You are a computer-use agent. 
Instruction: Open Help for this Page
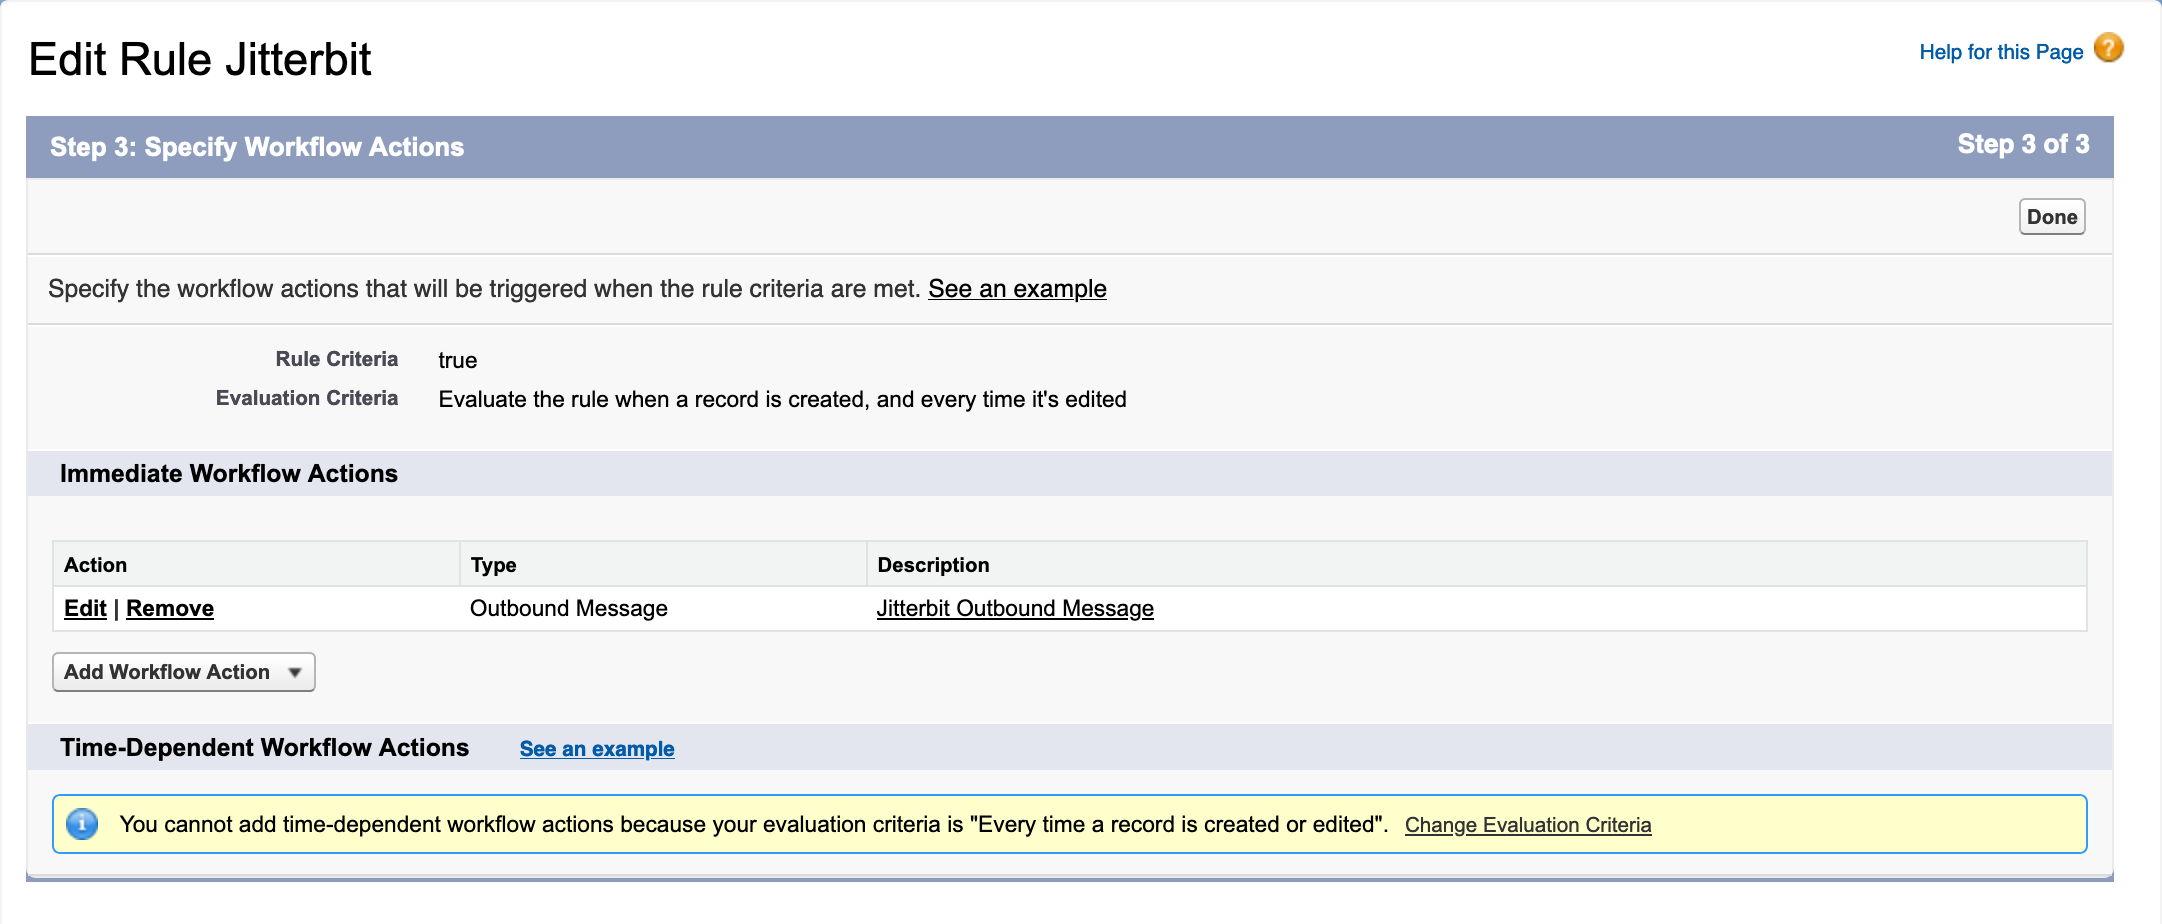click(x=2001, y=51)
